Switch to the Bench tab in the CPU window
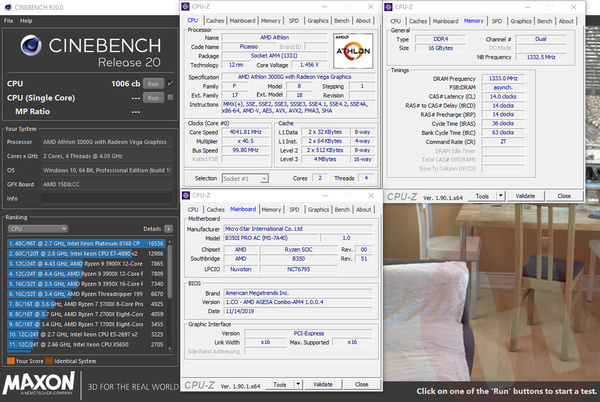The width and height of the screenshot is (600, 402). point(342,21)
